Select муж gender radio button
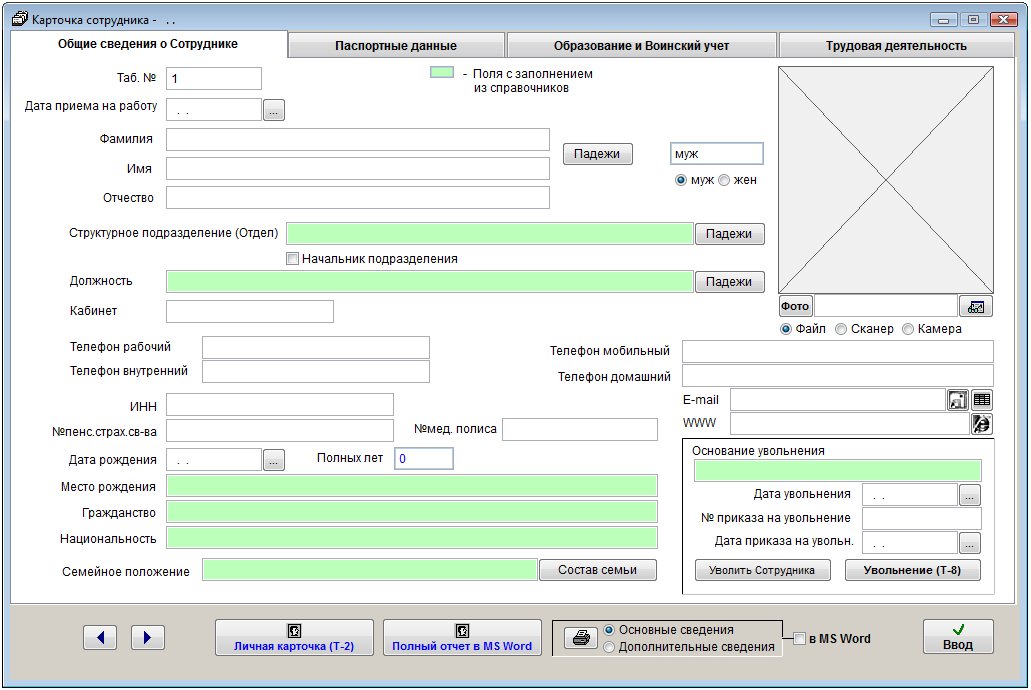Screen dimensions: 1031x690 [x=681, y=180]
